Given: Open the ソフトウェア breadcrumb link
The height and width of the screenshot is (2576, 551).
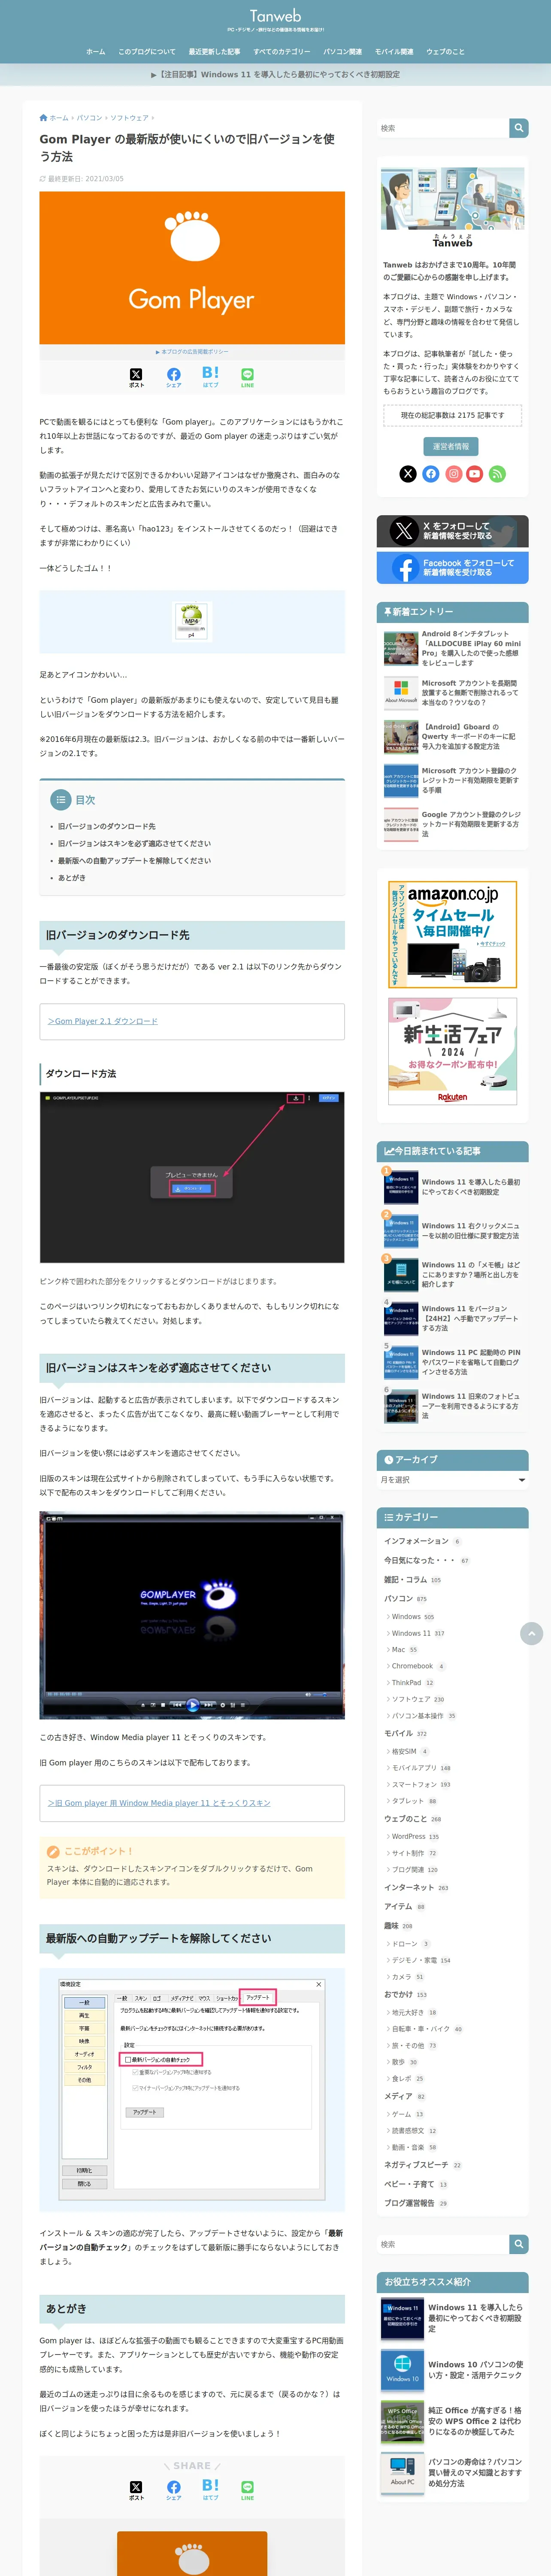Looking at the screenshot, I should (x=129, y=118).
